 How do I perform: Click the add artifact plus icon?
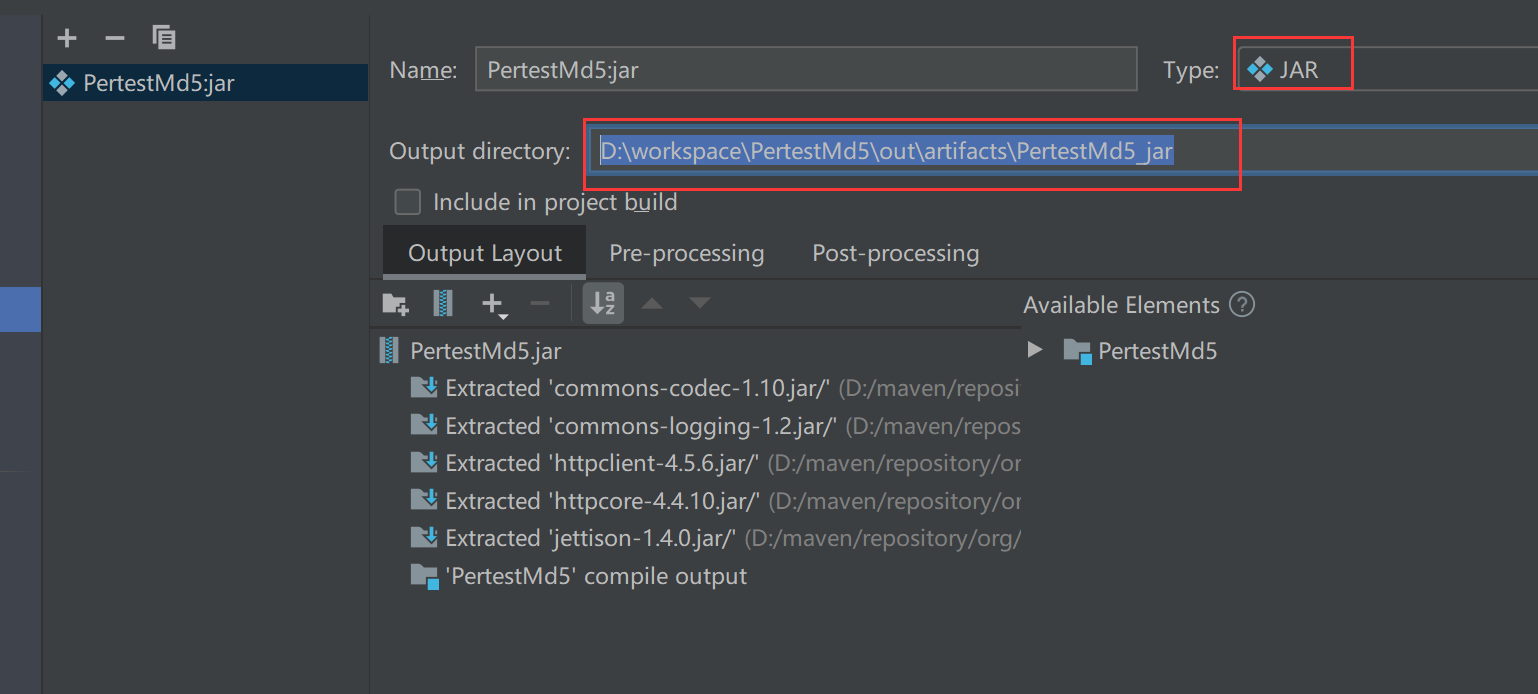pos(67,38)
